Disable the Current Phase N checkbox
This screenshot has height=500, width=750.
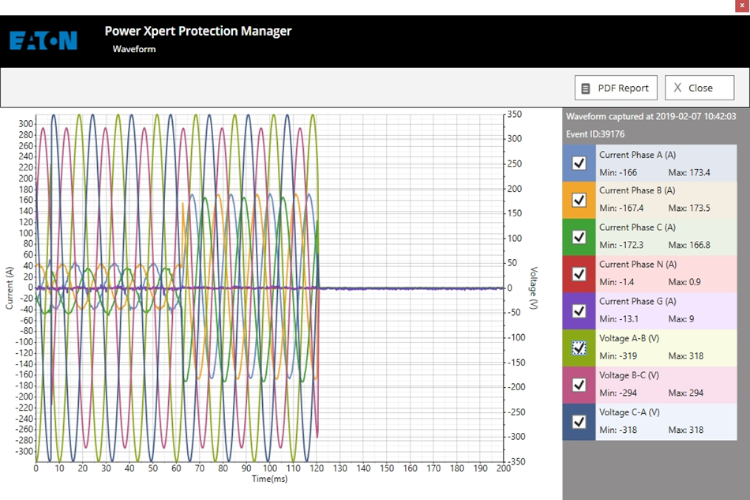tap(578, 274)
